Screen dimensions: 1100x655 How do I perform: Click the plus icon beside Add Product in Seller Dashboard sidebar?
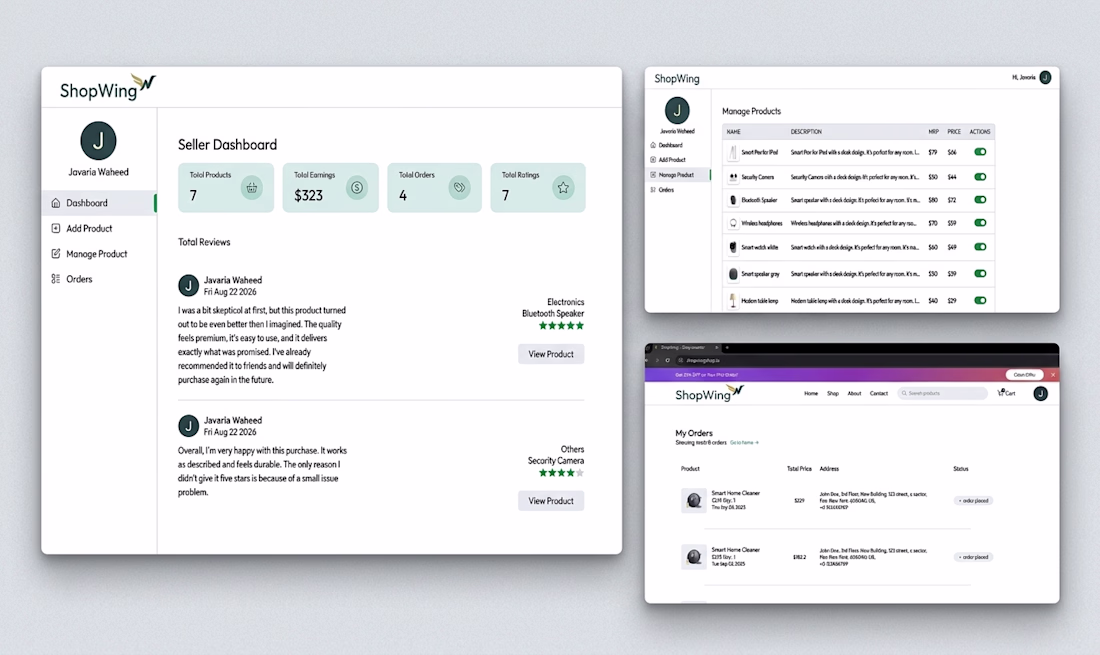55,228
